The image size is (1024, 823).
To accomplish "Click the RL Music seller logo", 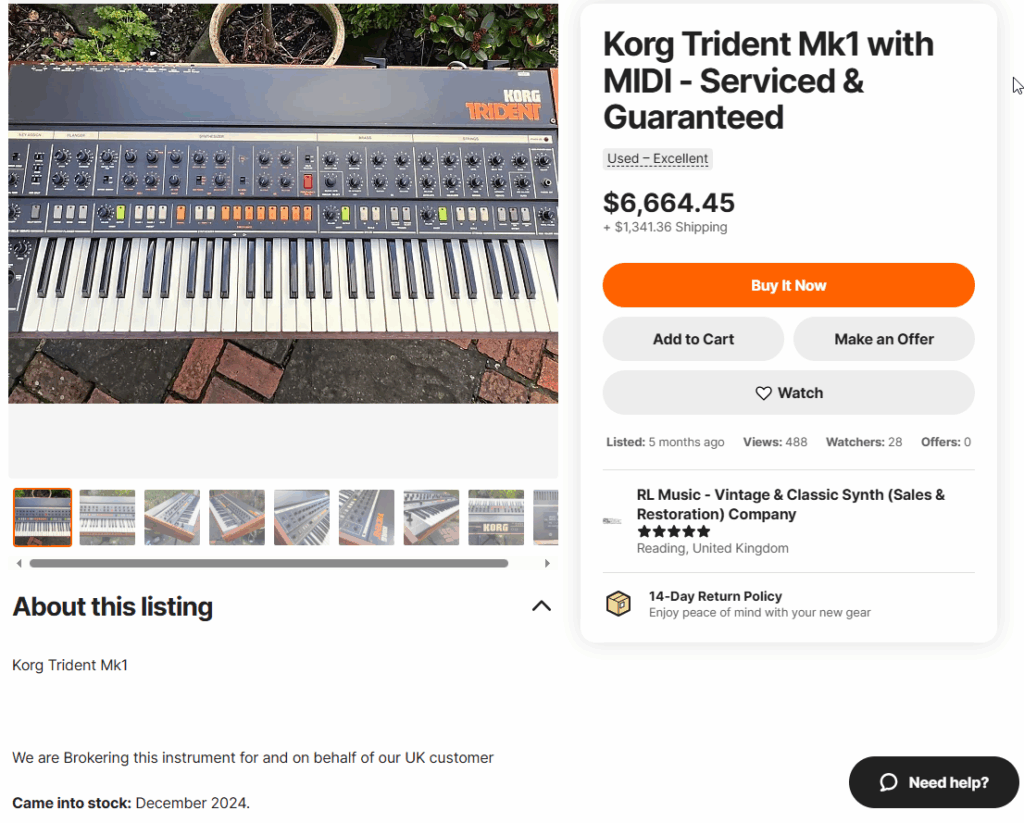I will point(612,521).
